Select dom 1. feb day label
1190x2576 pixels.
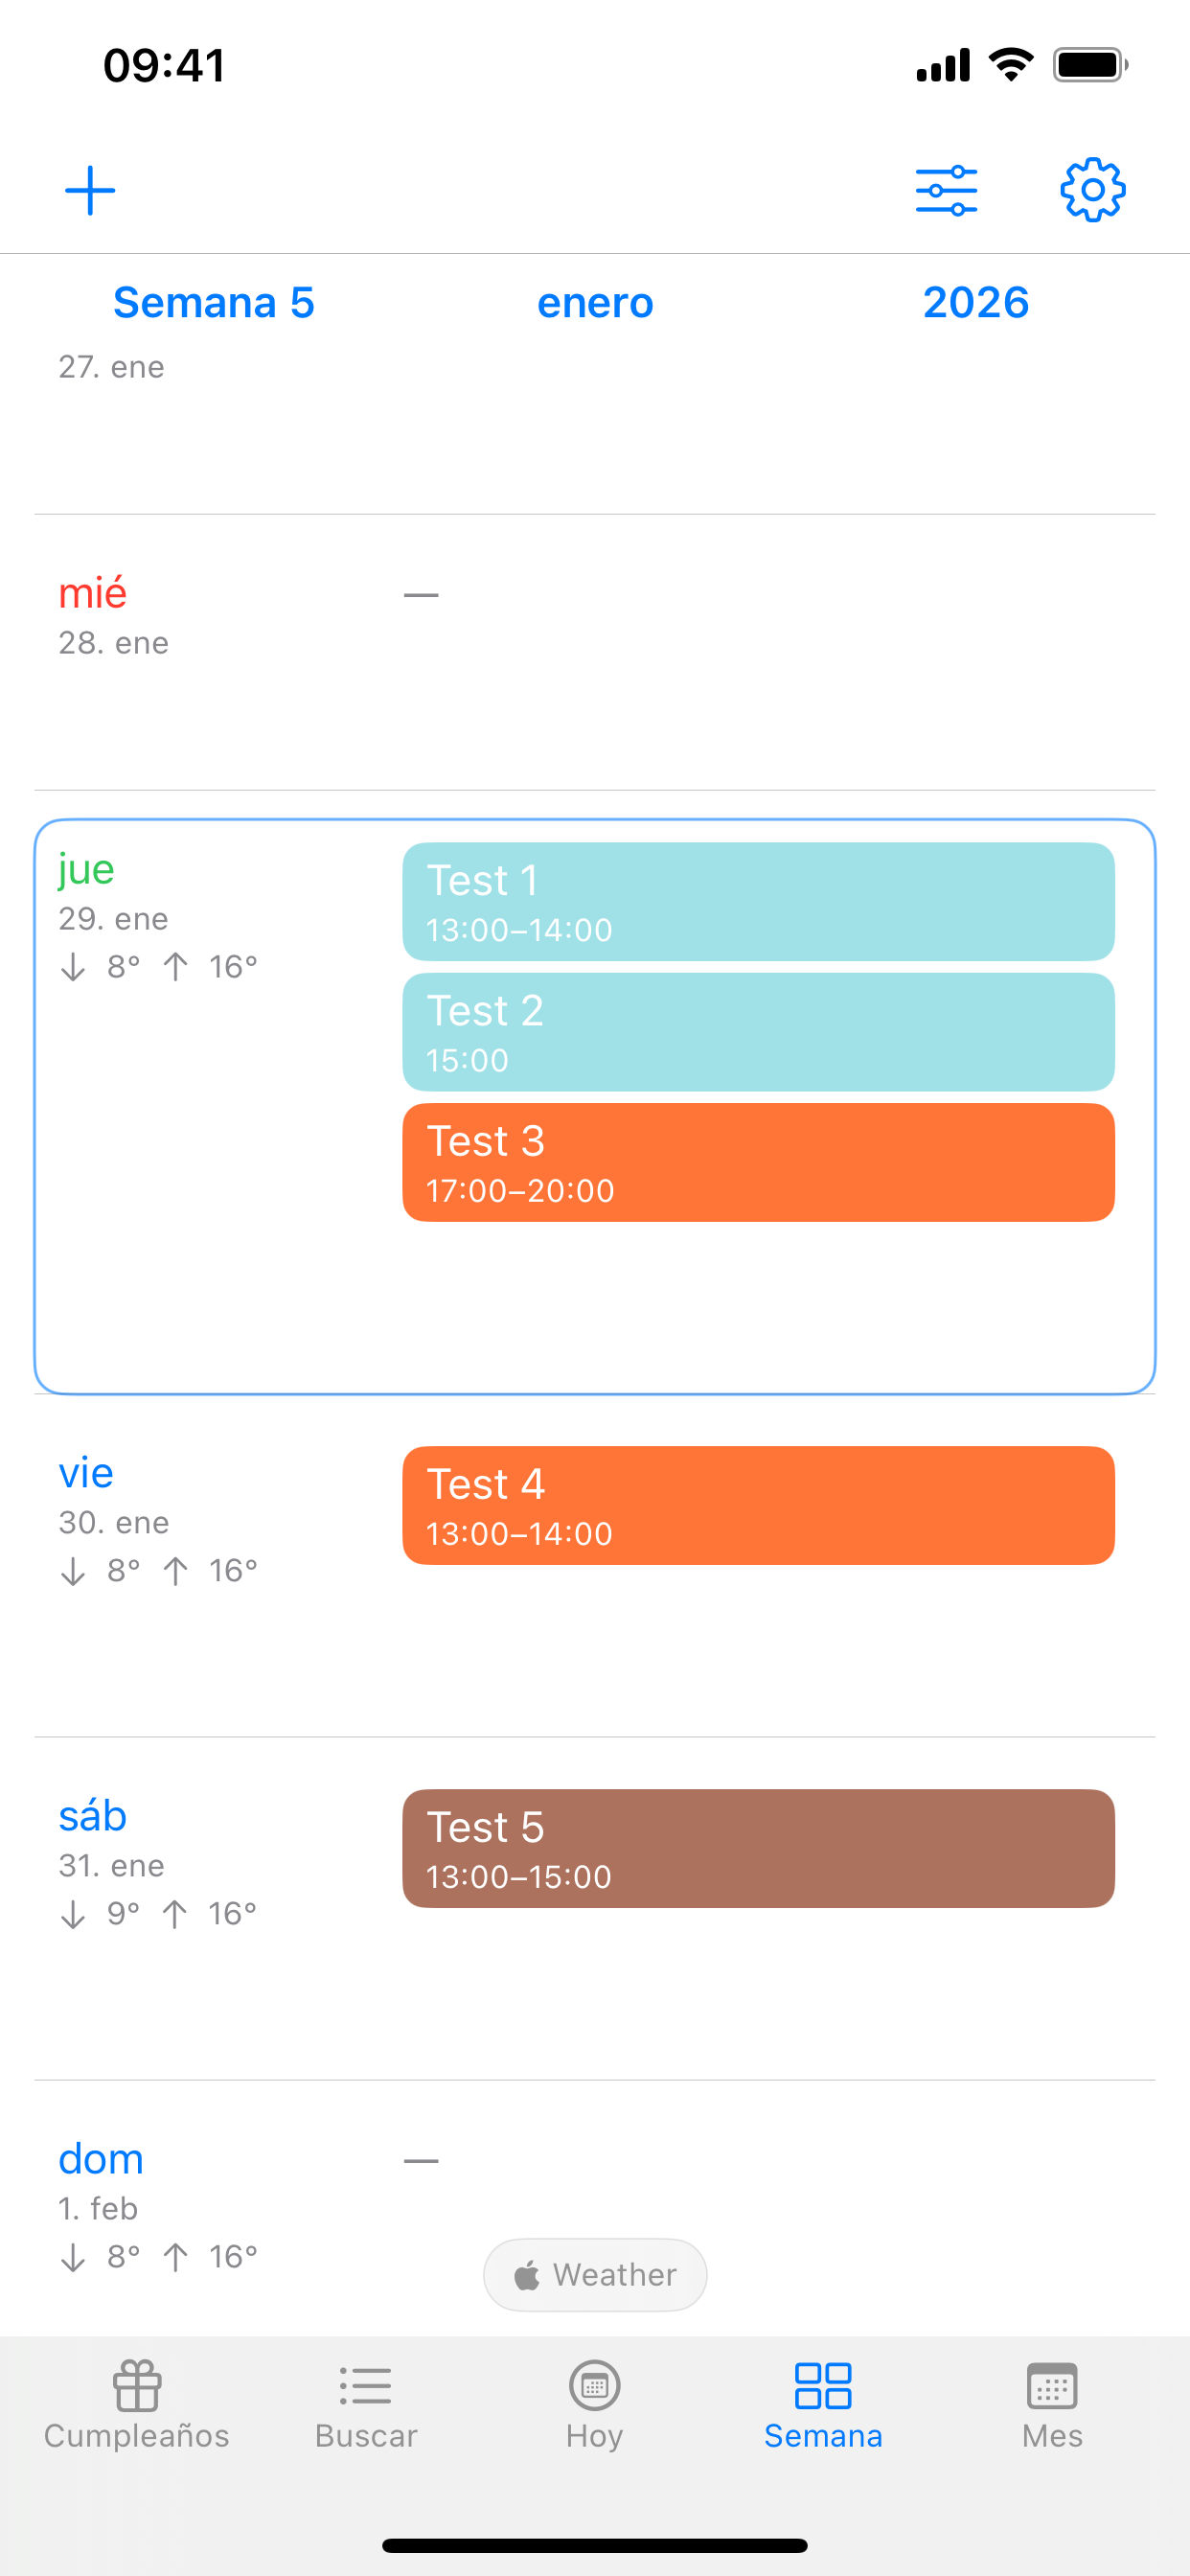point(100,2181)
